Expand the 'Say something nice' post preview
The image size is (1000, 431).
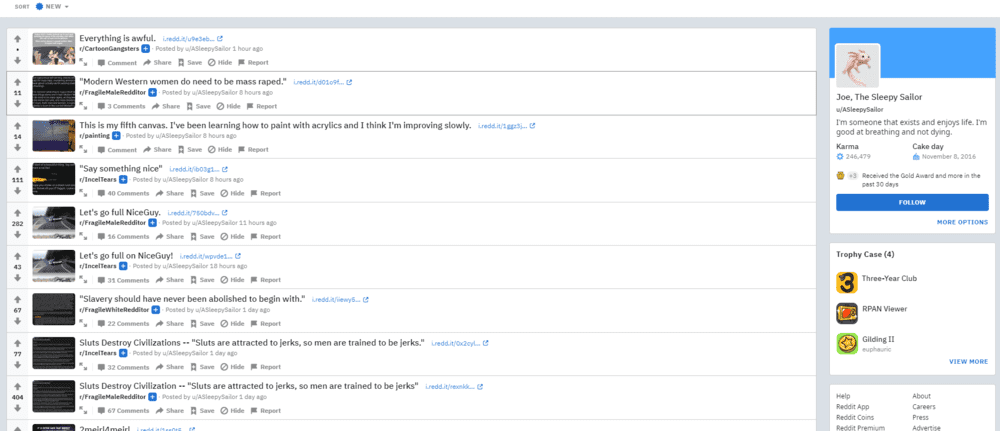coord(84,193)
